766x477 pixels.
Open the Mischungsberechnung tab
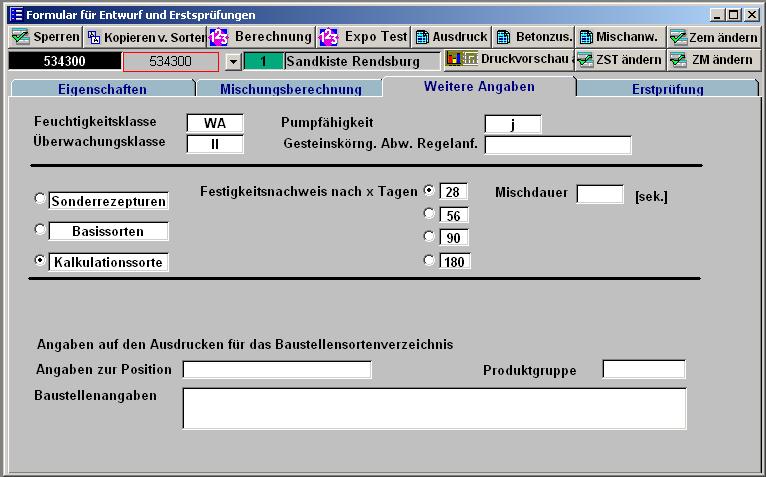(x=290, y=89)
